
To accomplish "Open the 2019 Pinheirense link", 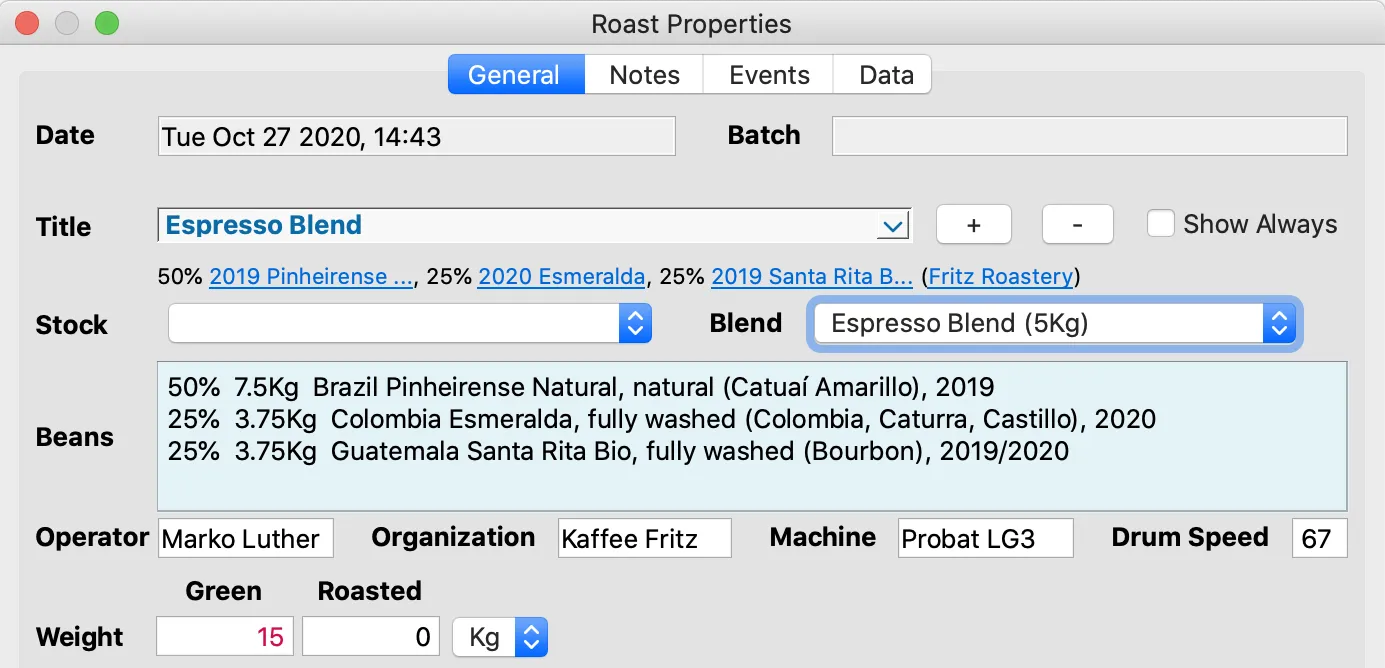I will click(311, 277).
